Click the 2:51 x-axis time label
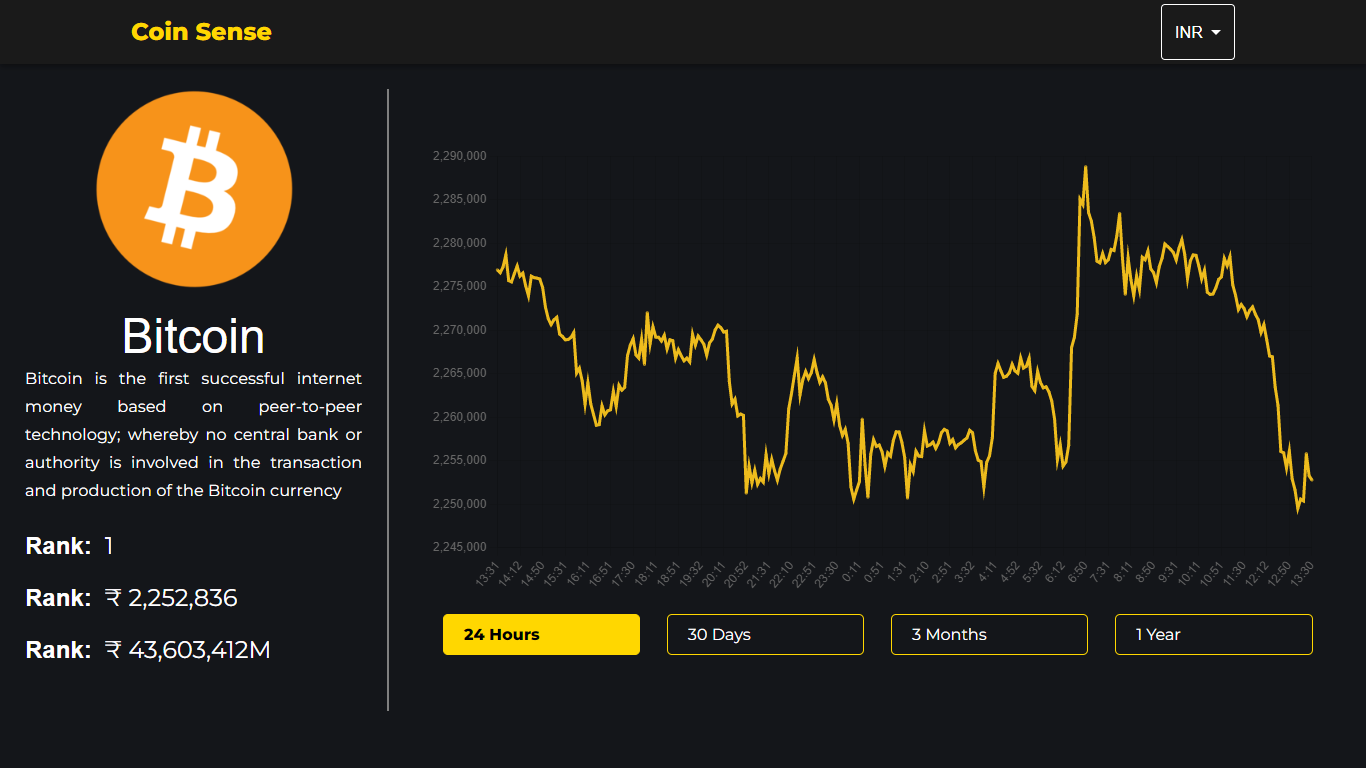 942,573
